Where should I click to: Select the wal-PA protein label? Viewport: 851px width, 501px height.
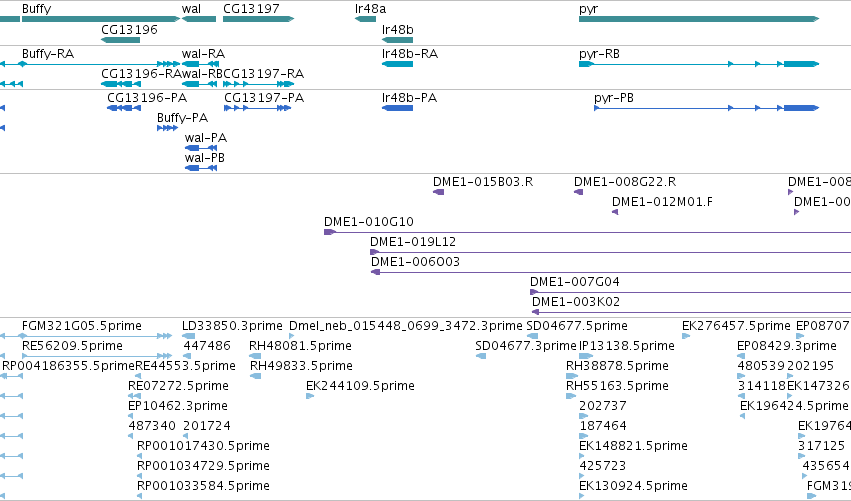206,138
